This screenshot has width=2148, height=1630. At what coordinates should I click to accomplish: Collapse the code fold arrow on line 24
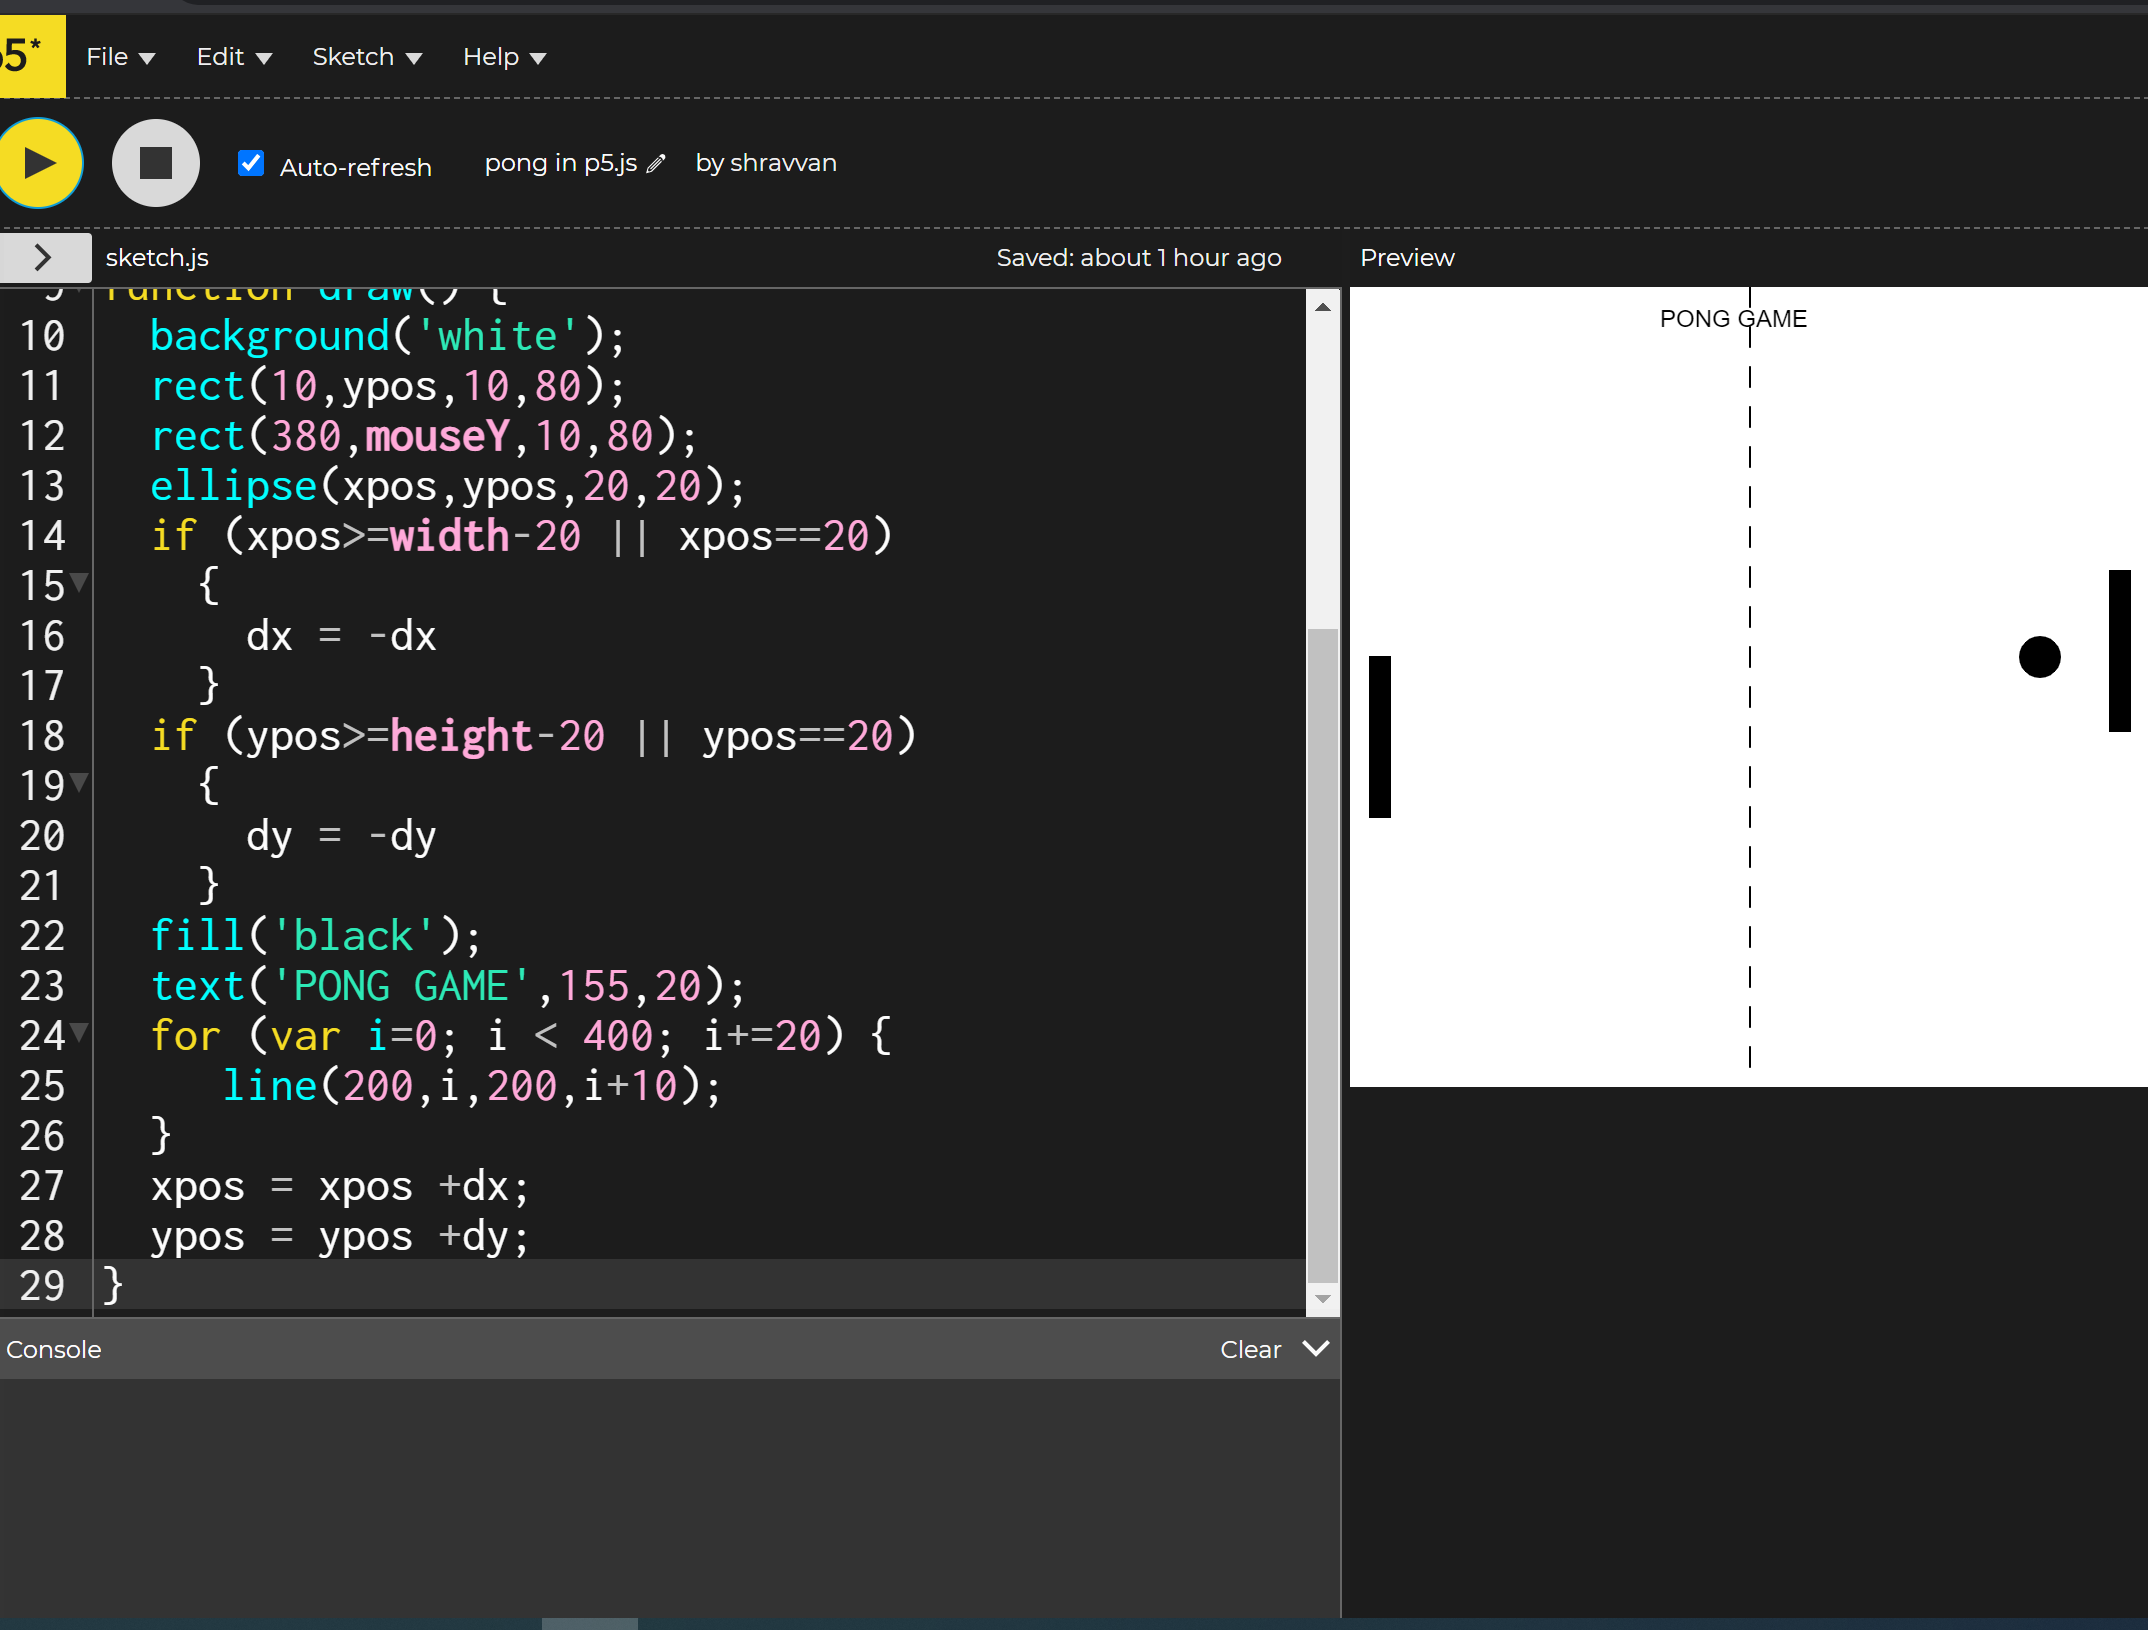pos(80,1033)
